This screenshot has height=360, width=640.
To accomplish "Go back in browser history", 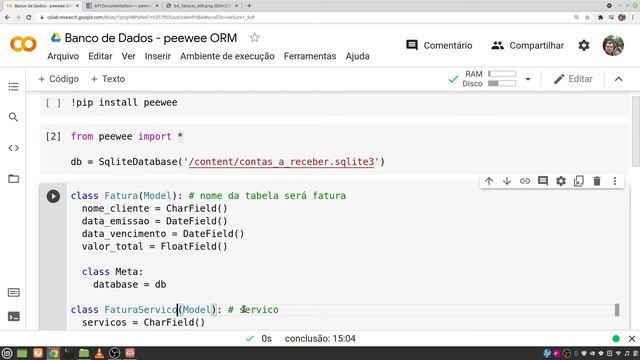I will tap(7, 18).
